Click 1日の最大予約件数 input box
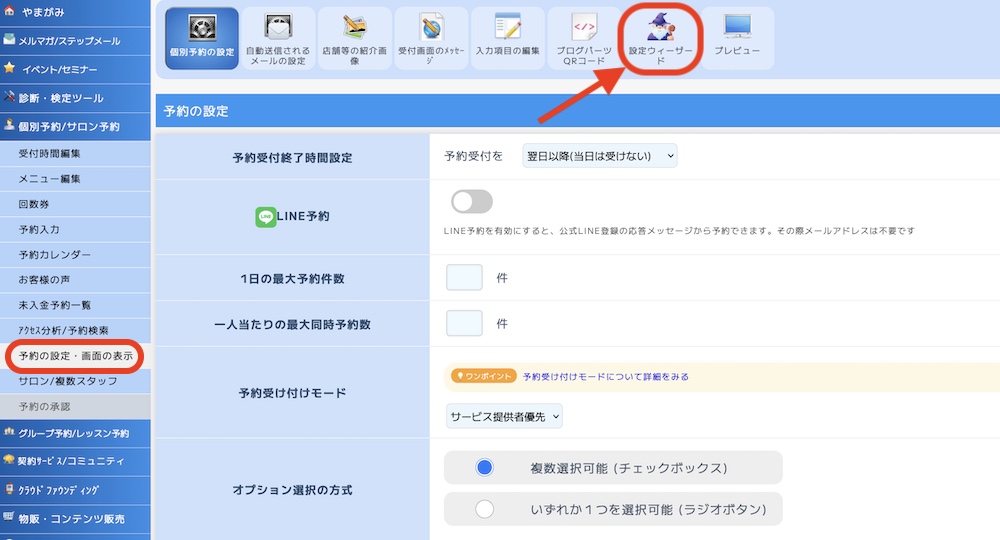This screenshot has height=540, width=1000. tap(464, 277)
